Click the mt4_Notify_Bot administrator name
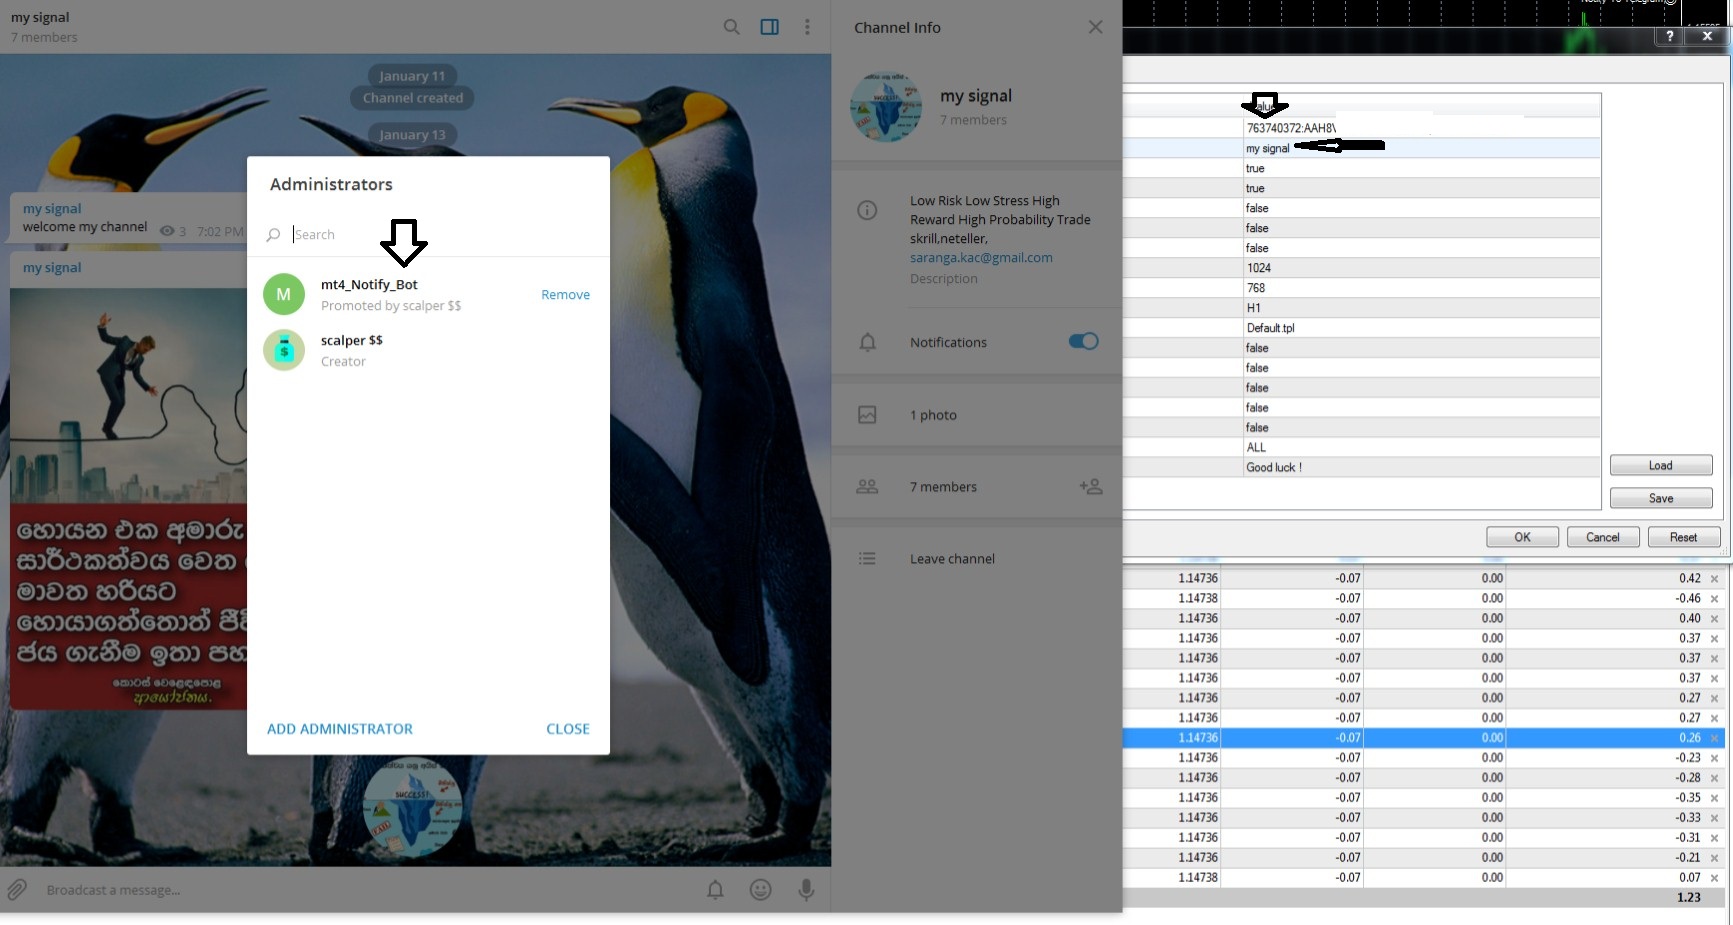Image resolution: width=1733 pixels, height=925 pixels. click(369, 284)
